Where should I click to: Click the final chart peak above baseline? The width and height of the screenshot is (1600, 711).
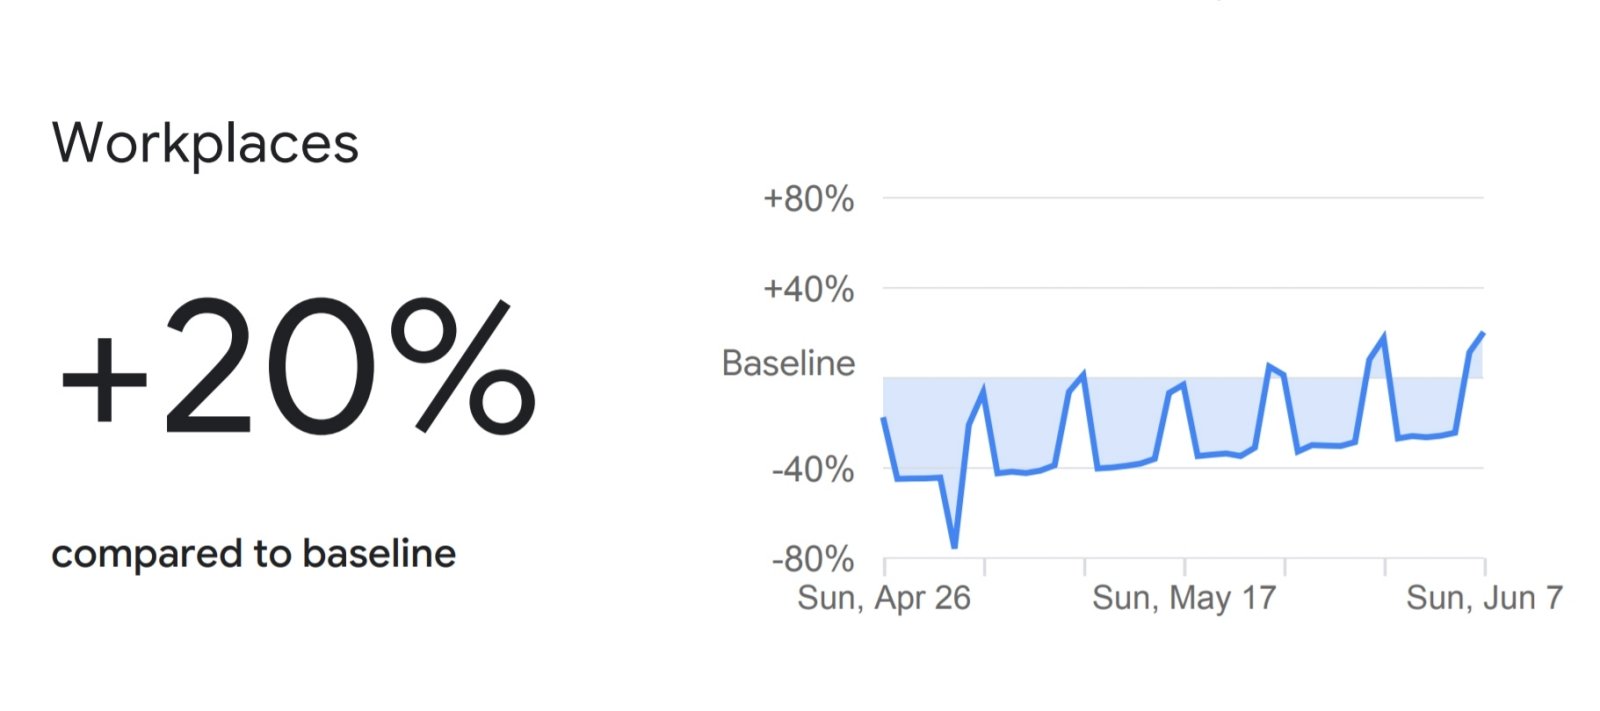(x=1483, y=333)
